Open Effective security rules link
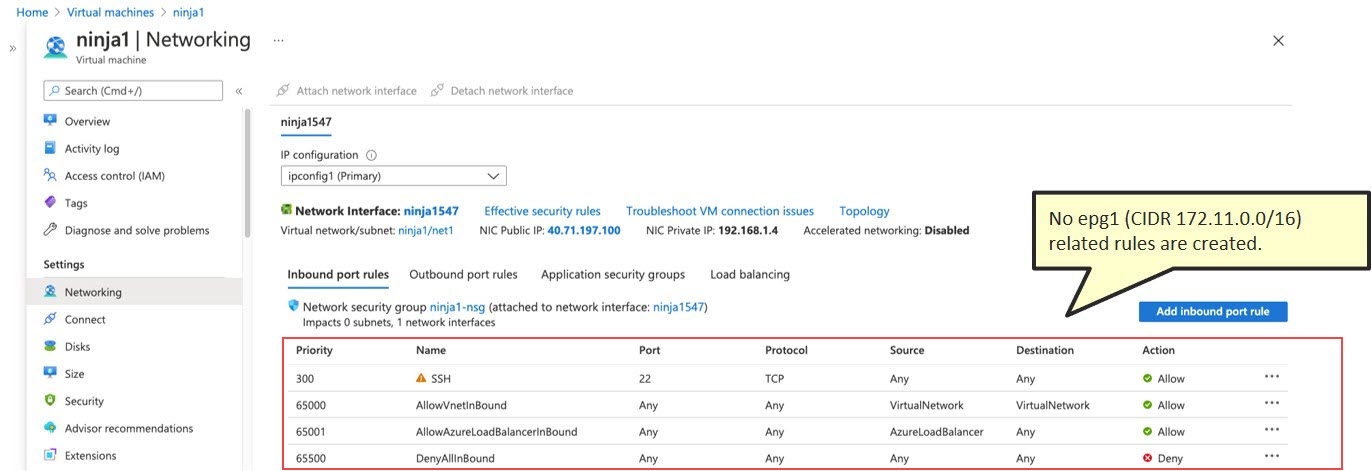1371x471 pixels. (542, 211)
